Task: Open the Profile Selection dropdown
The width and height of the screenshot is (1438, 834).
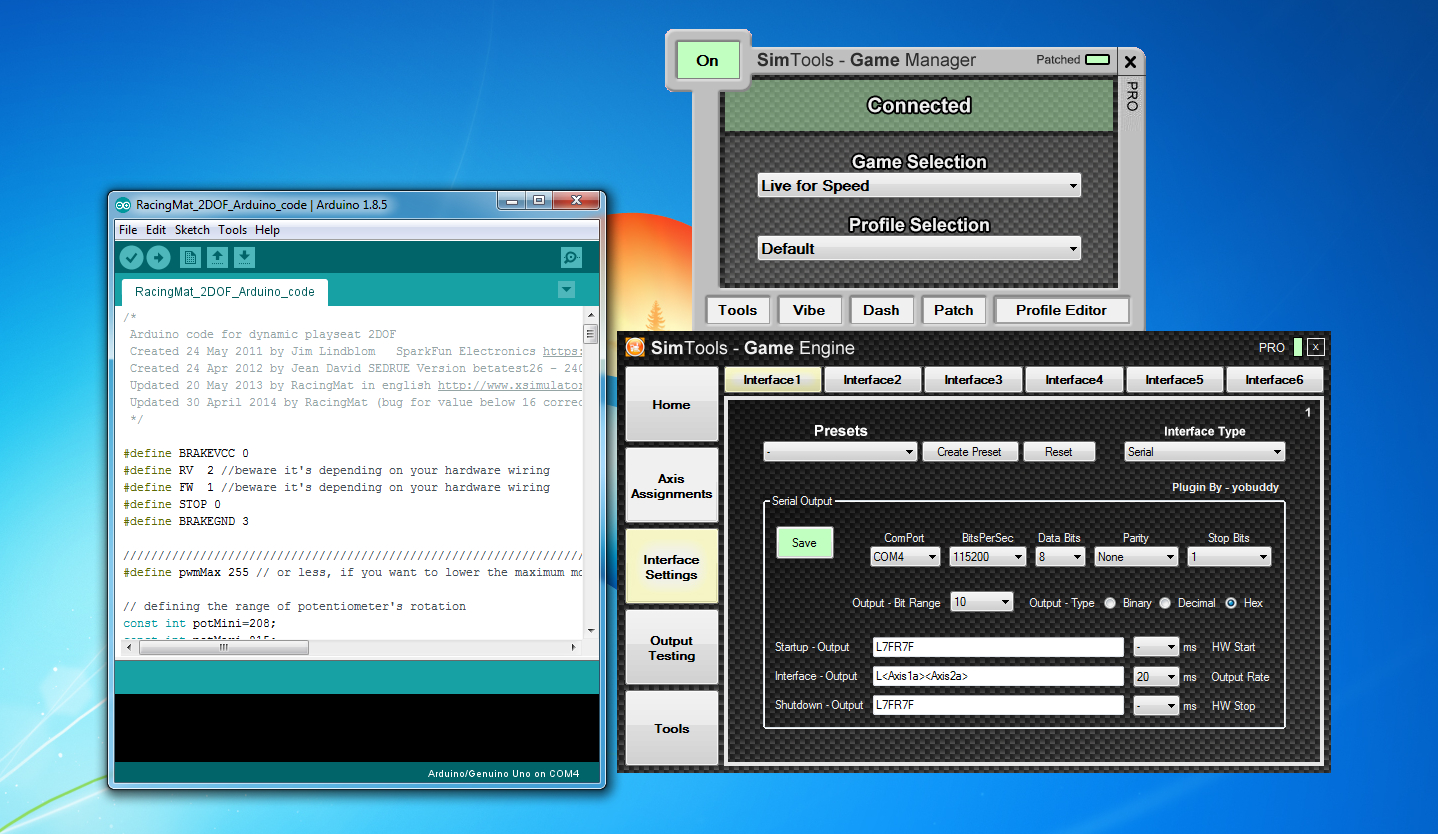Action: pyautogui.click(x=919, y=249)
